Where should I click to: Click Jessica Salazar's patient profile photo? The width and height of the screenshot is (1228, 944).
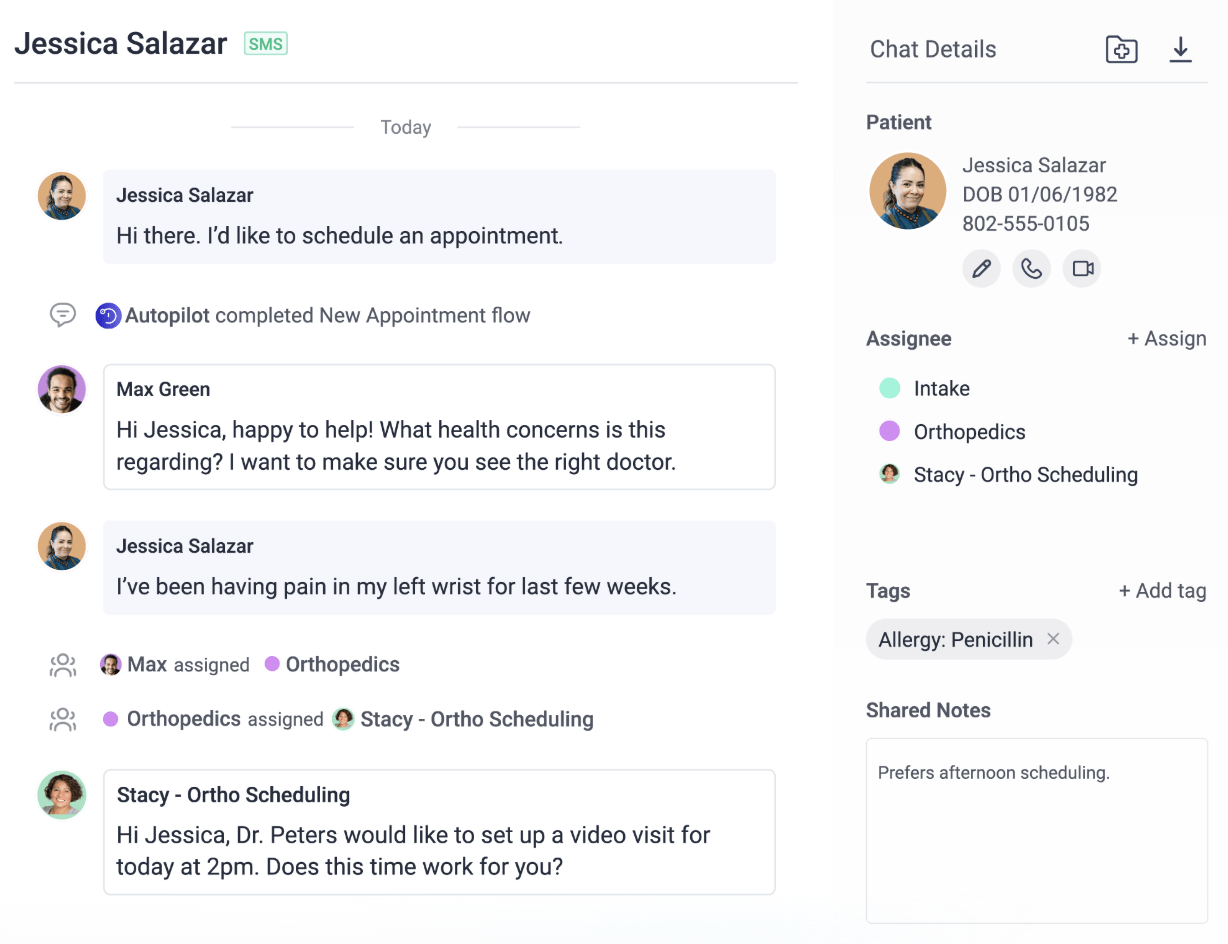pyautogui.click(x=908, y=191)
